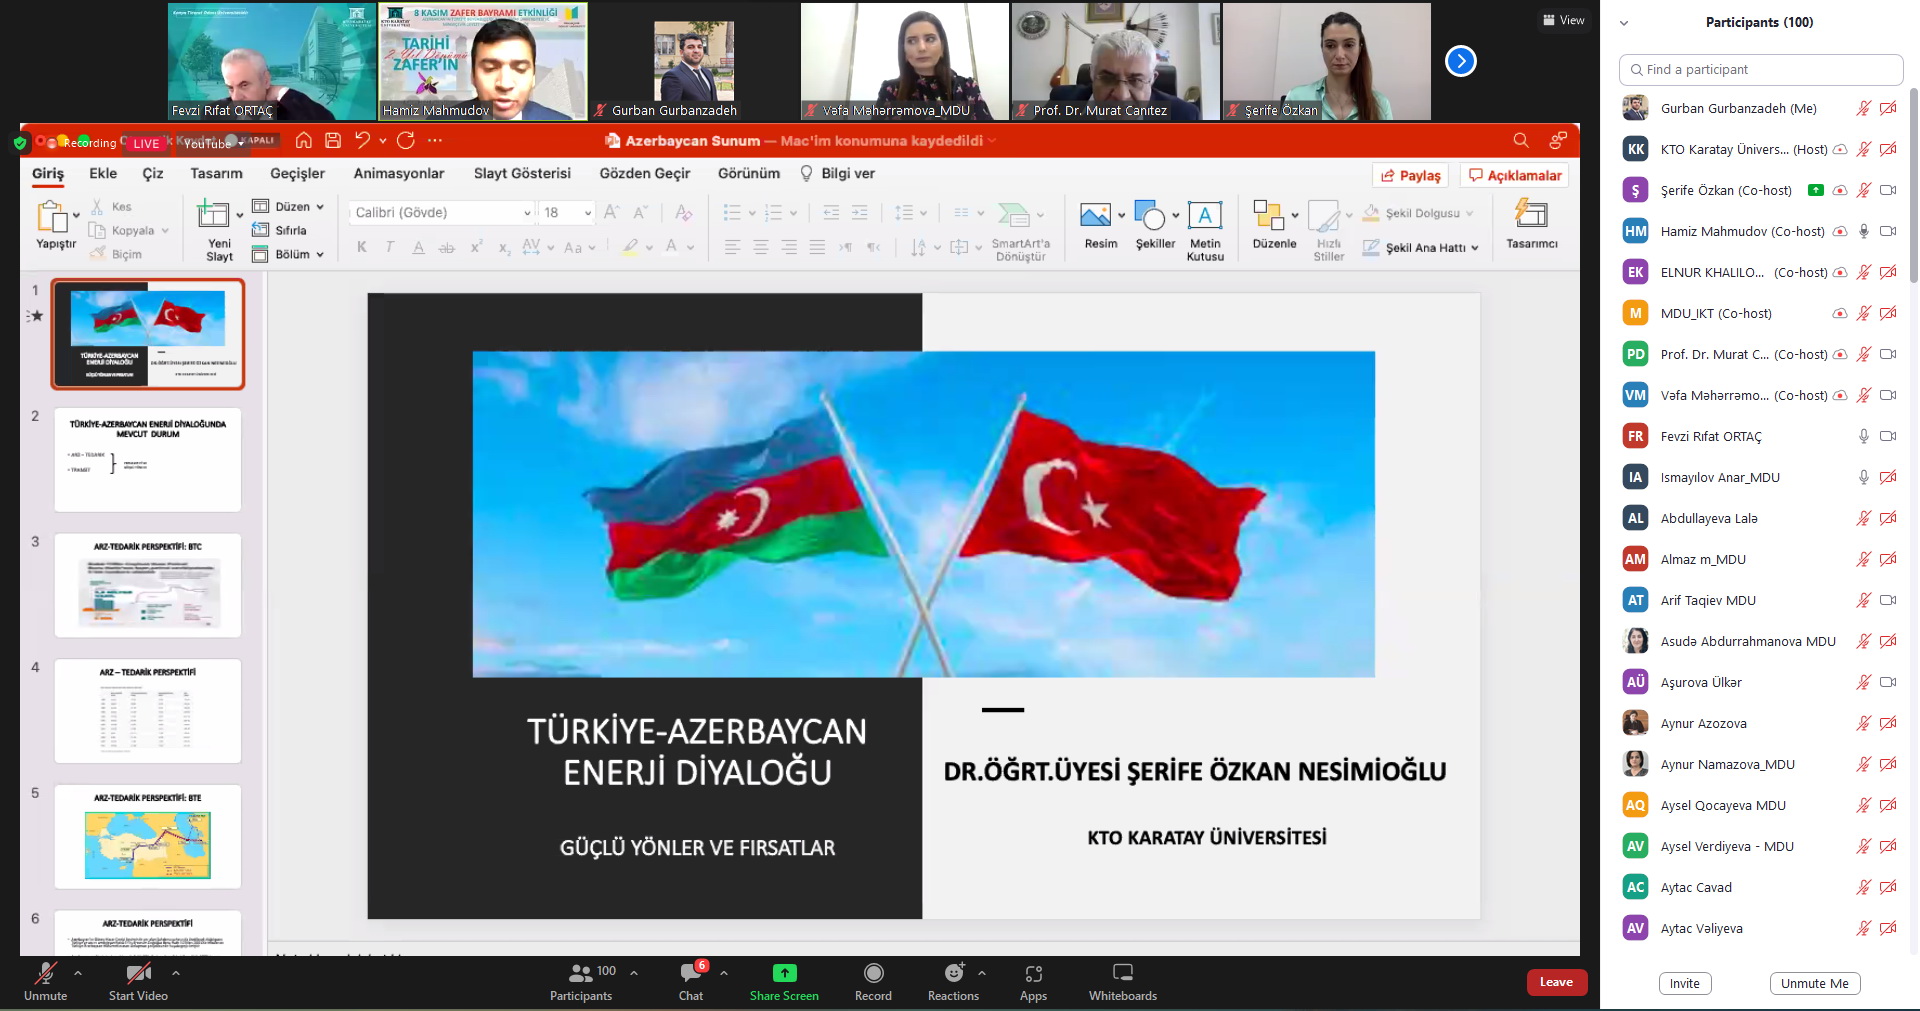Click search icon in PowerPoint title bar
This screenshot has width=1920, height=1011.
[1521, 140]
